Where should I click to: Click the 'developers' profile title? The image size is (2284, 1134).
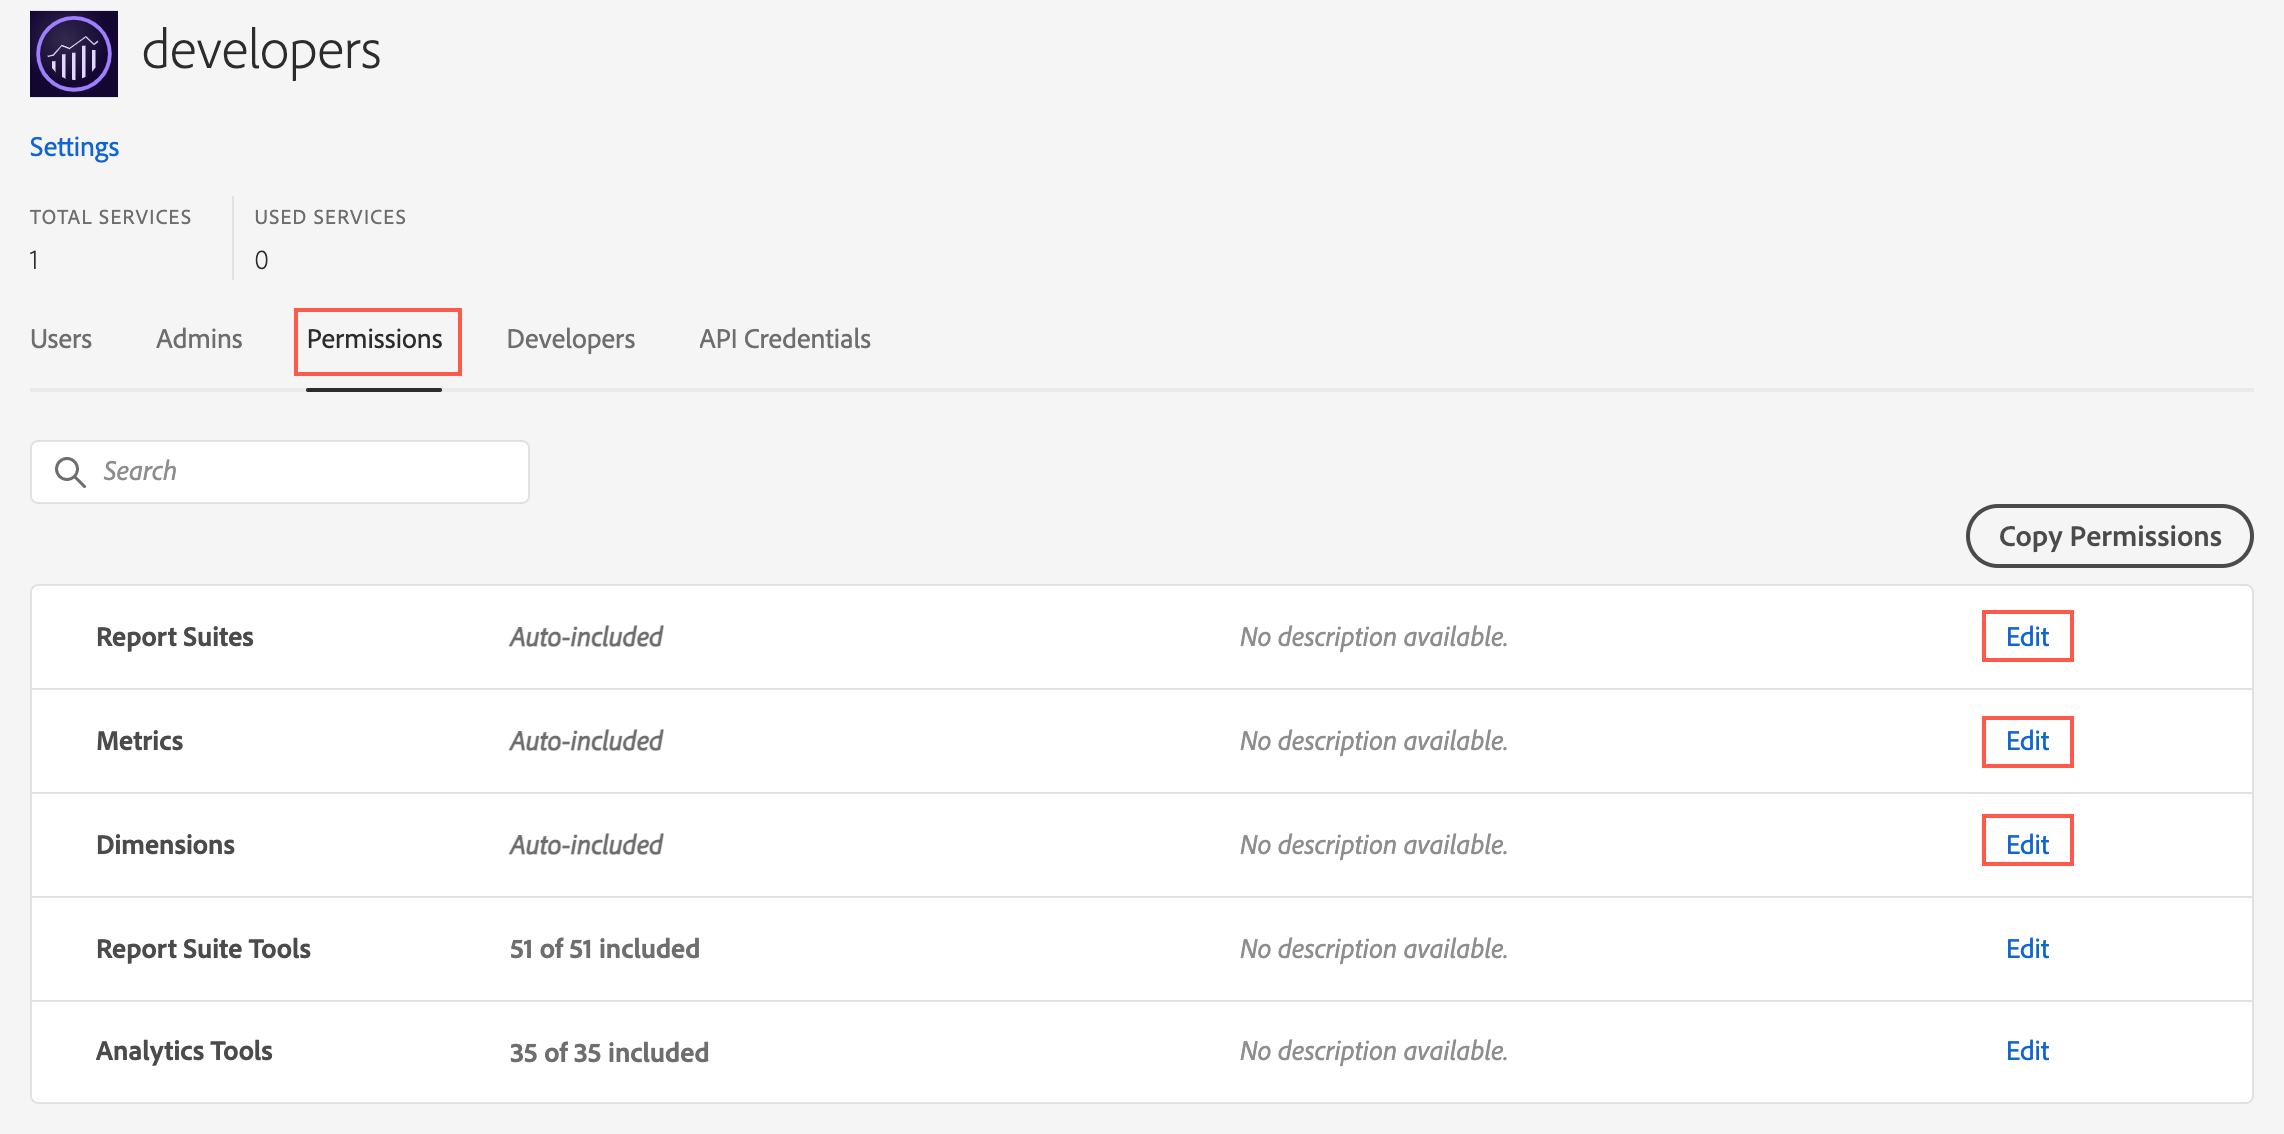point(262,50)
